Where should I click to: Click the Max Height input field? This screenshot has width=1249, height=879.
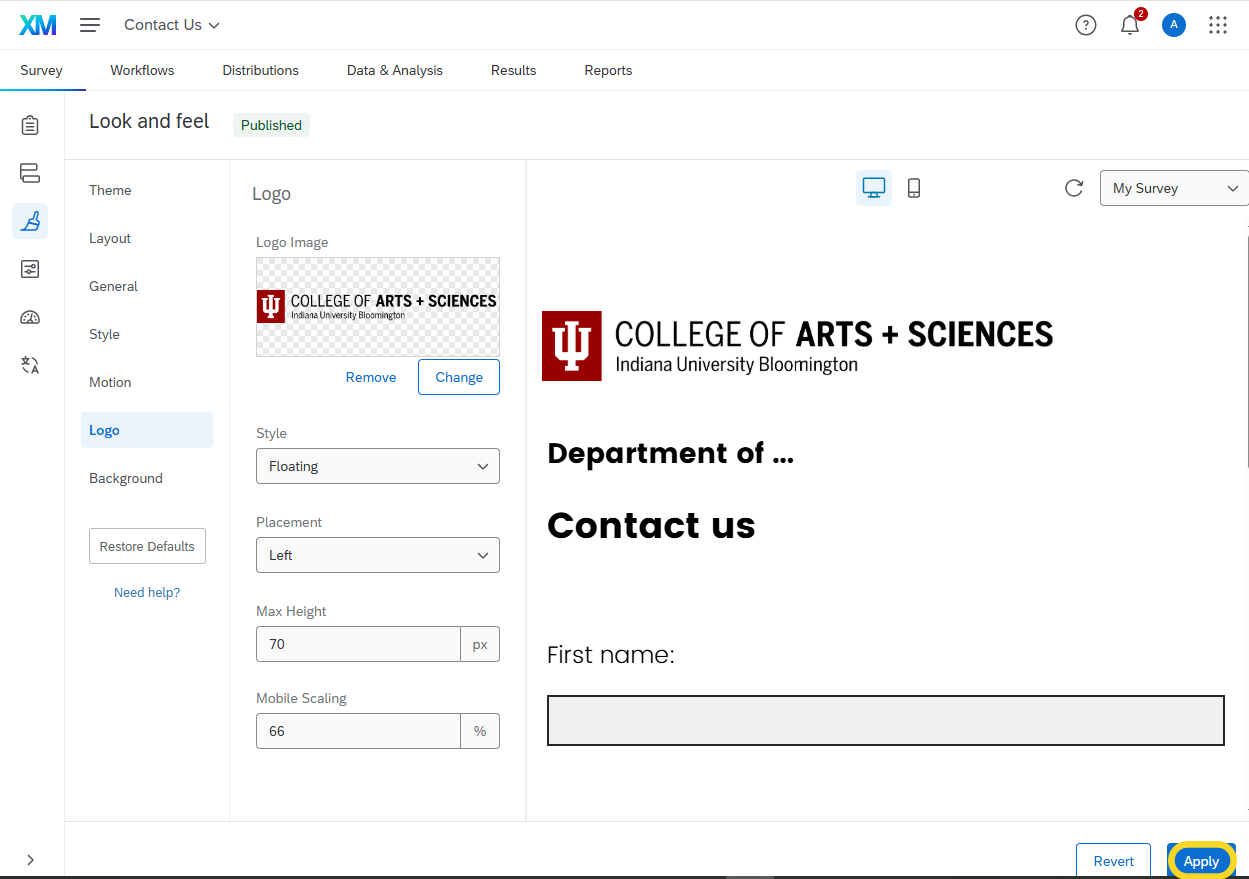[357, 644]
